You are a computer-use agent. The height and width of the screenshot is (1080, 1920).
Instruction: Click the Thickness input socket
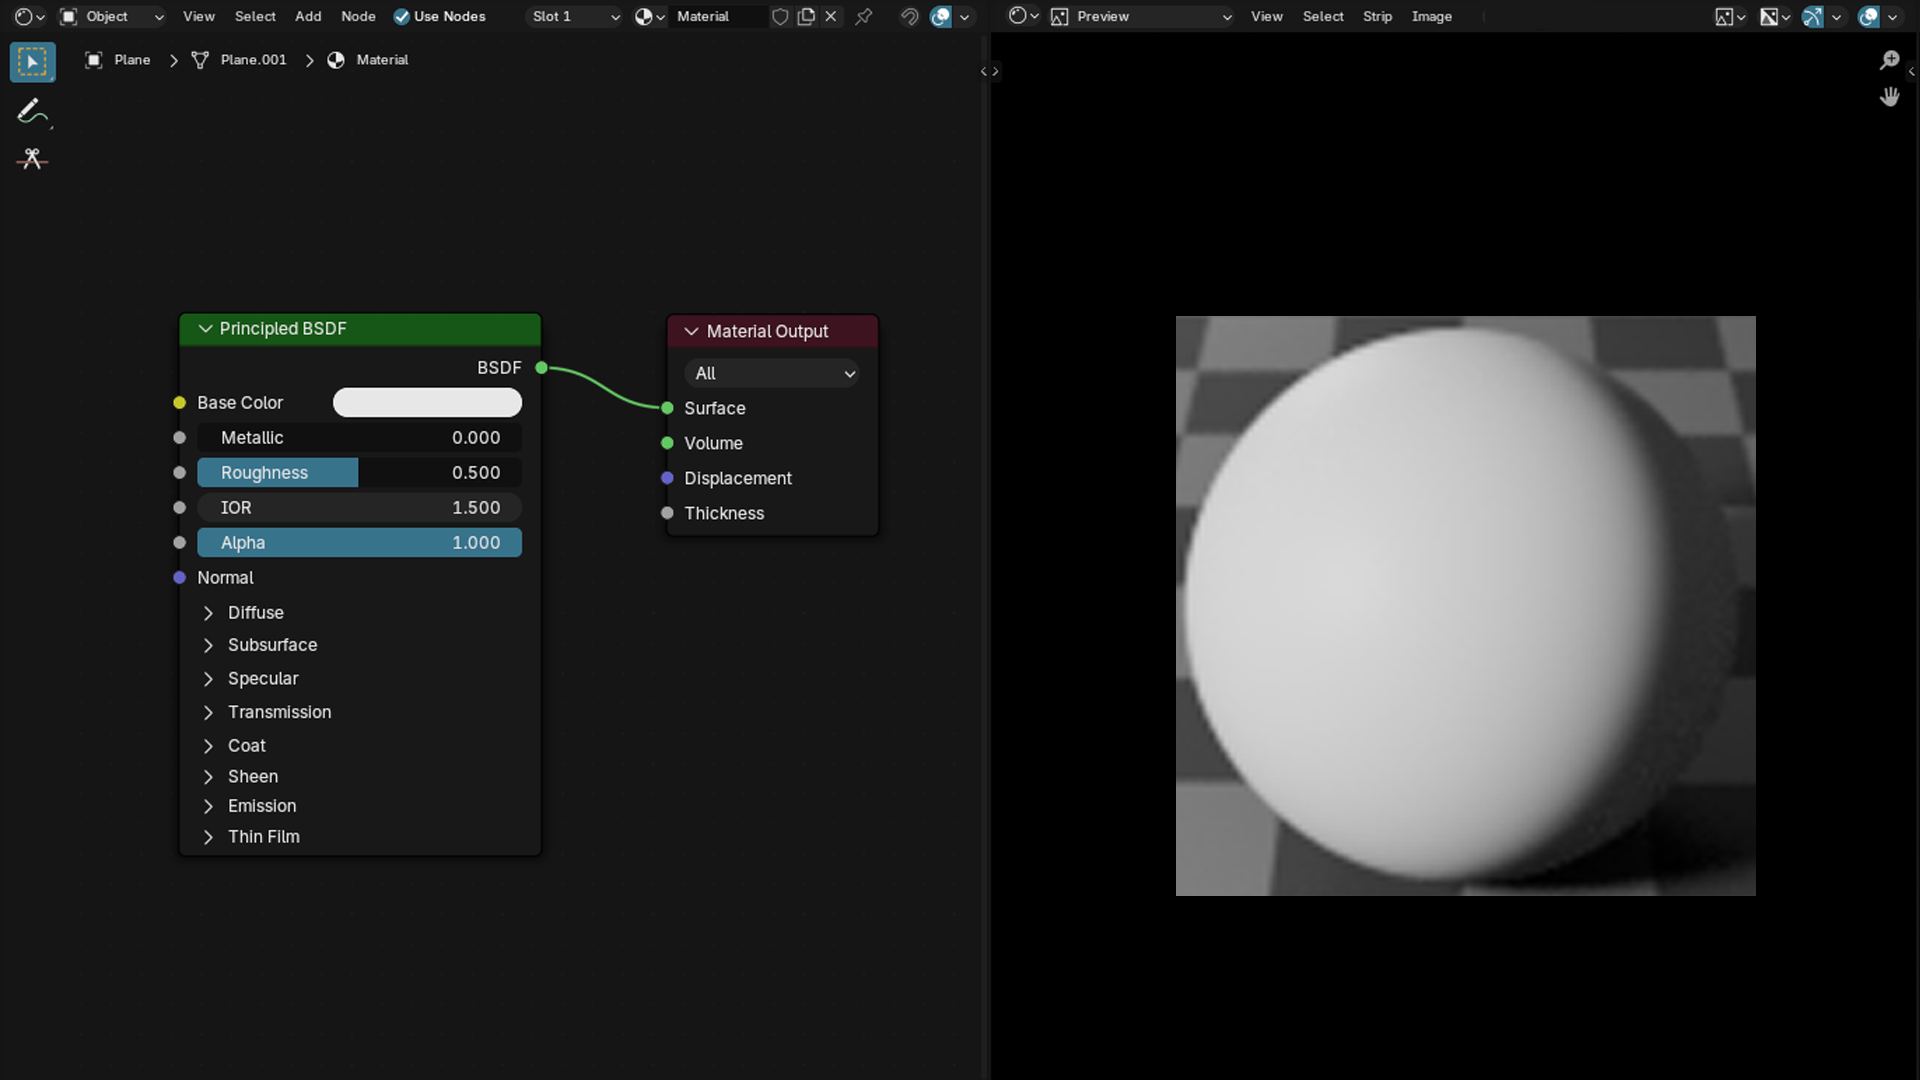point(667,513)
